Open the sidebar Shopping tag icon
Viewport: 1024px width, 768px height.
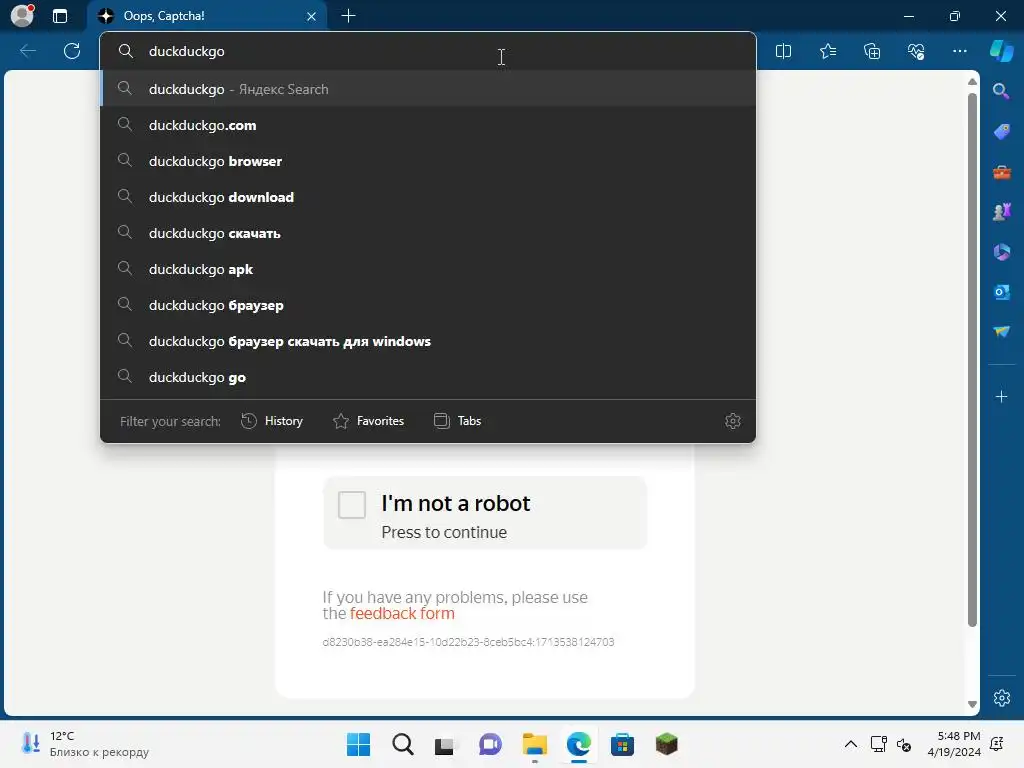click(x=1001, y=131)
